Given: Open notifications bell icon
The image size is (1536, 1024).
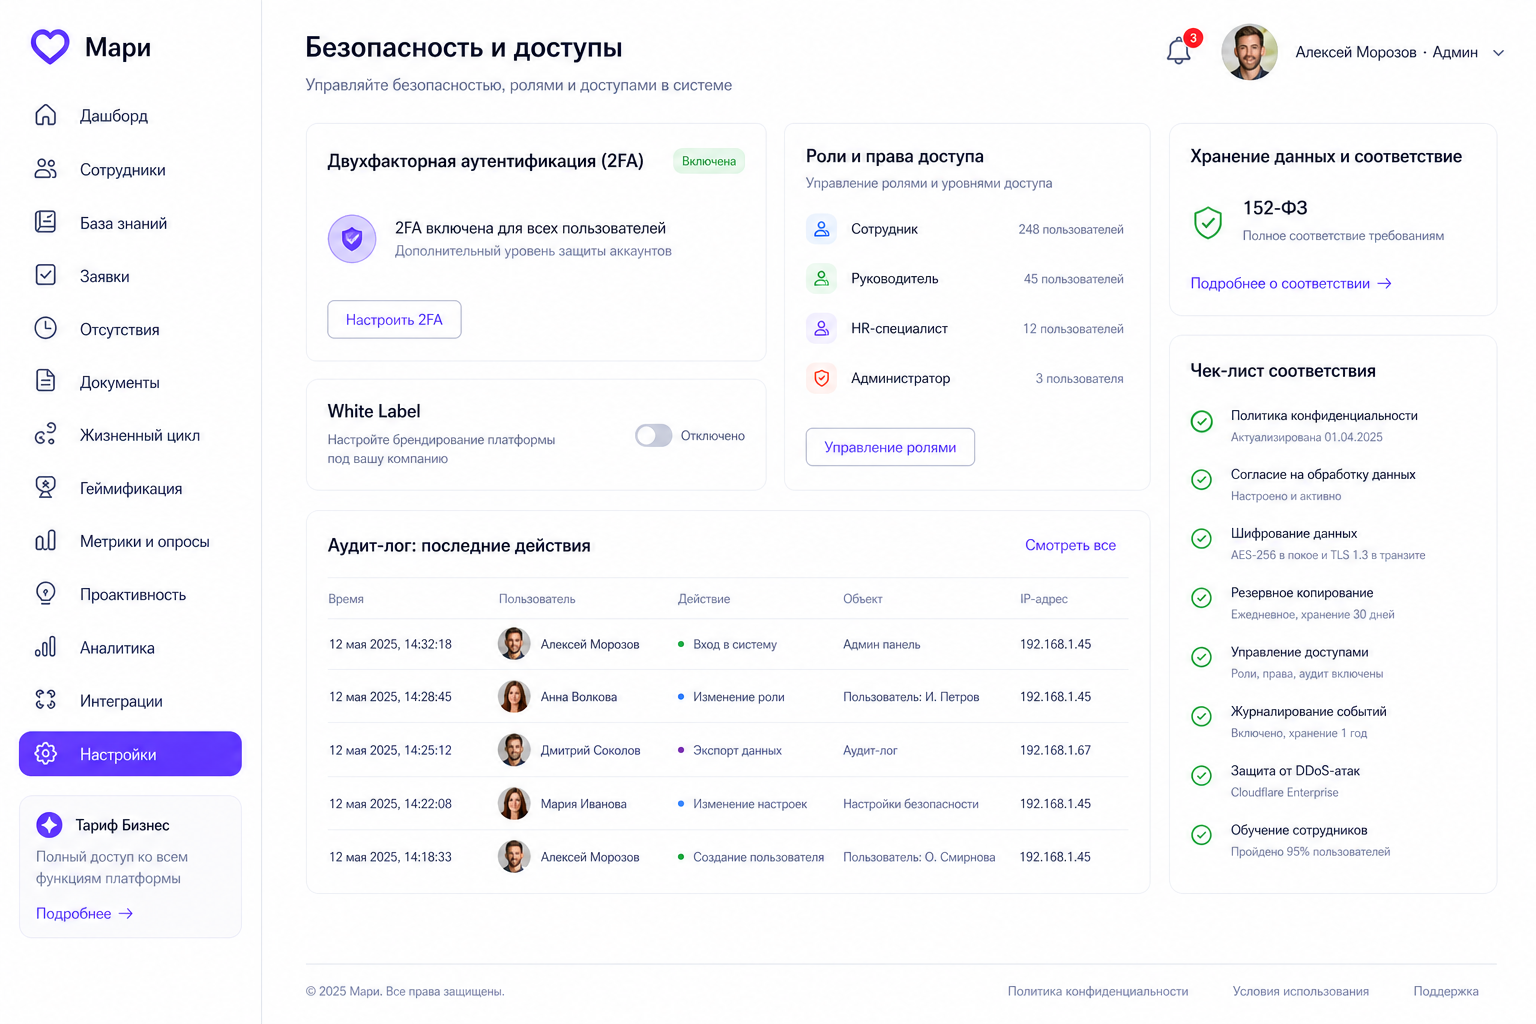Looking at the screenshot, I should [x=1179, y=51].
